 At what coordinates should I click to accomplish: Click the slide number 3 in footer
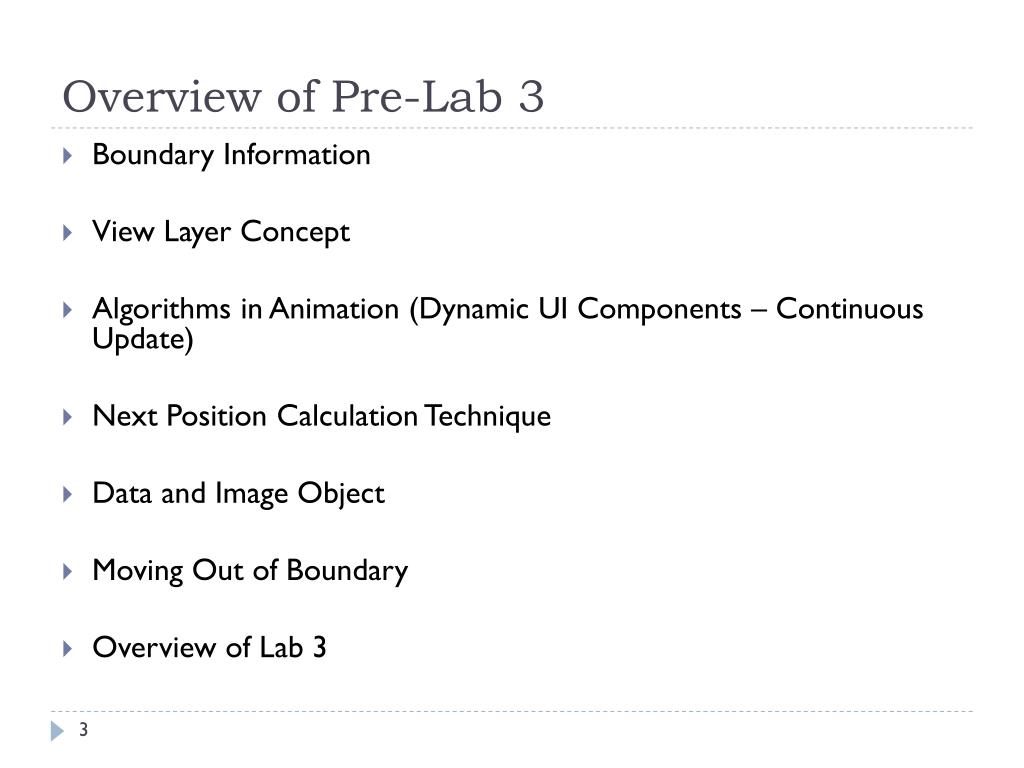pyautogui.click(x=84, y=729)
